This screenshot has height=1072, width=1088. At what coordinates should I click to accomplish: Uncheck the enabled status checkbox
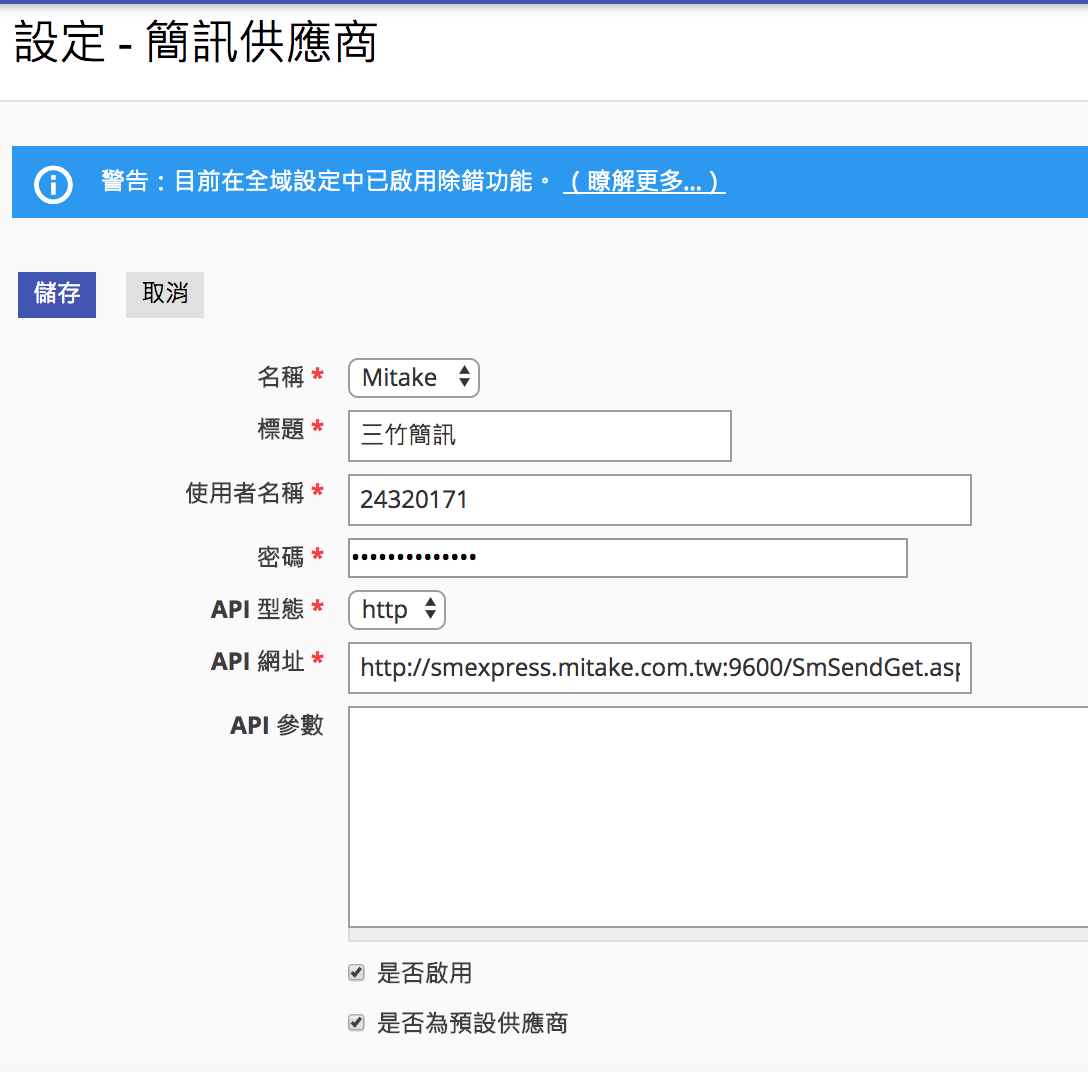[356, 971]
